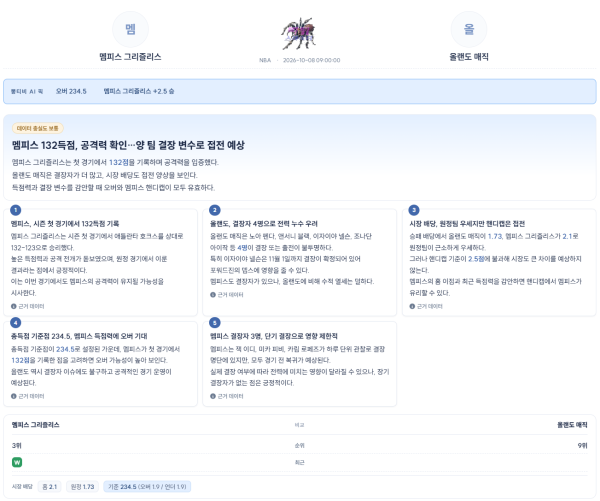
Task: Click the 3위 rank value
Action: click(x=17, y=446)
